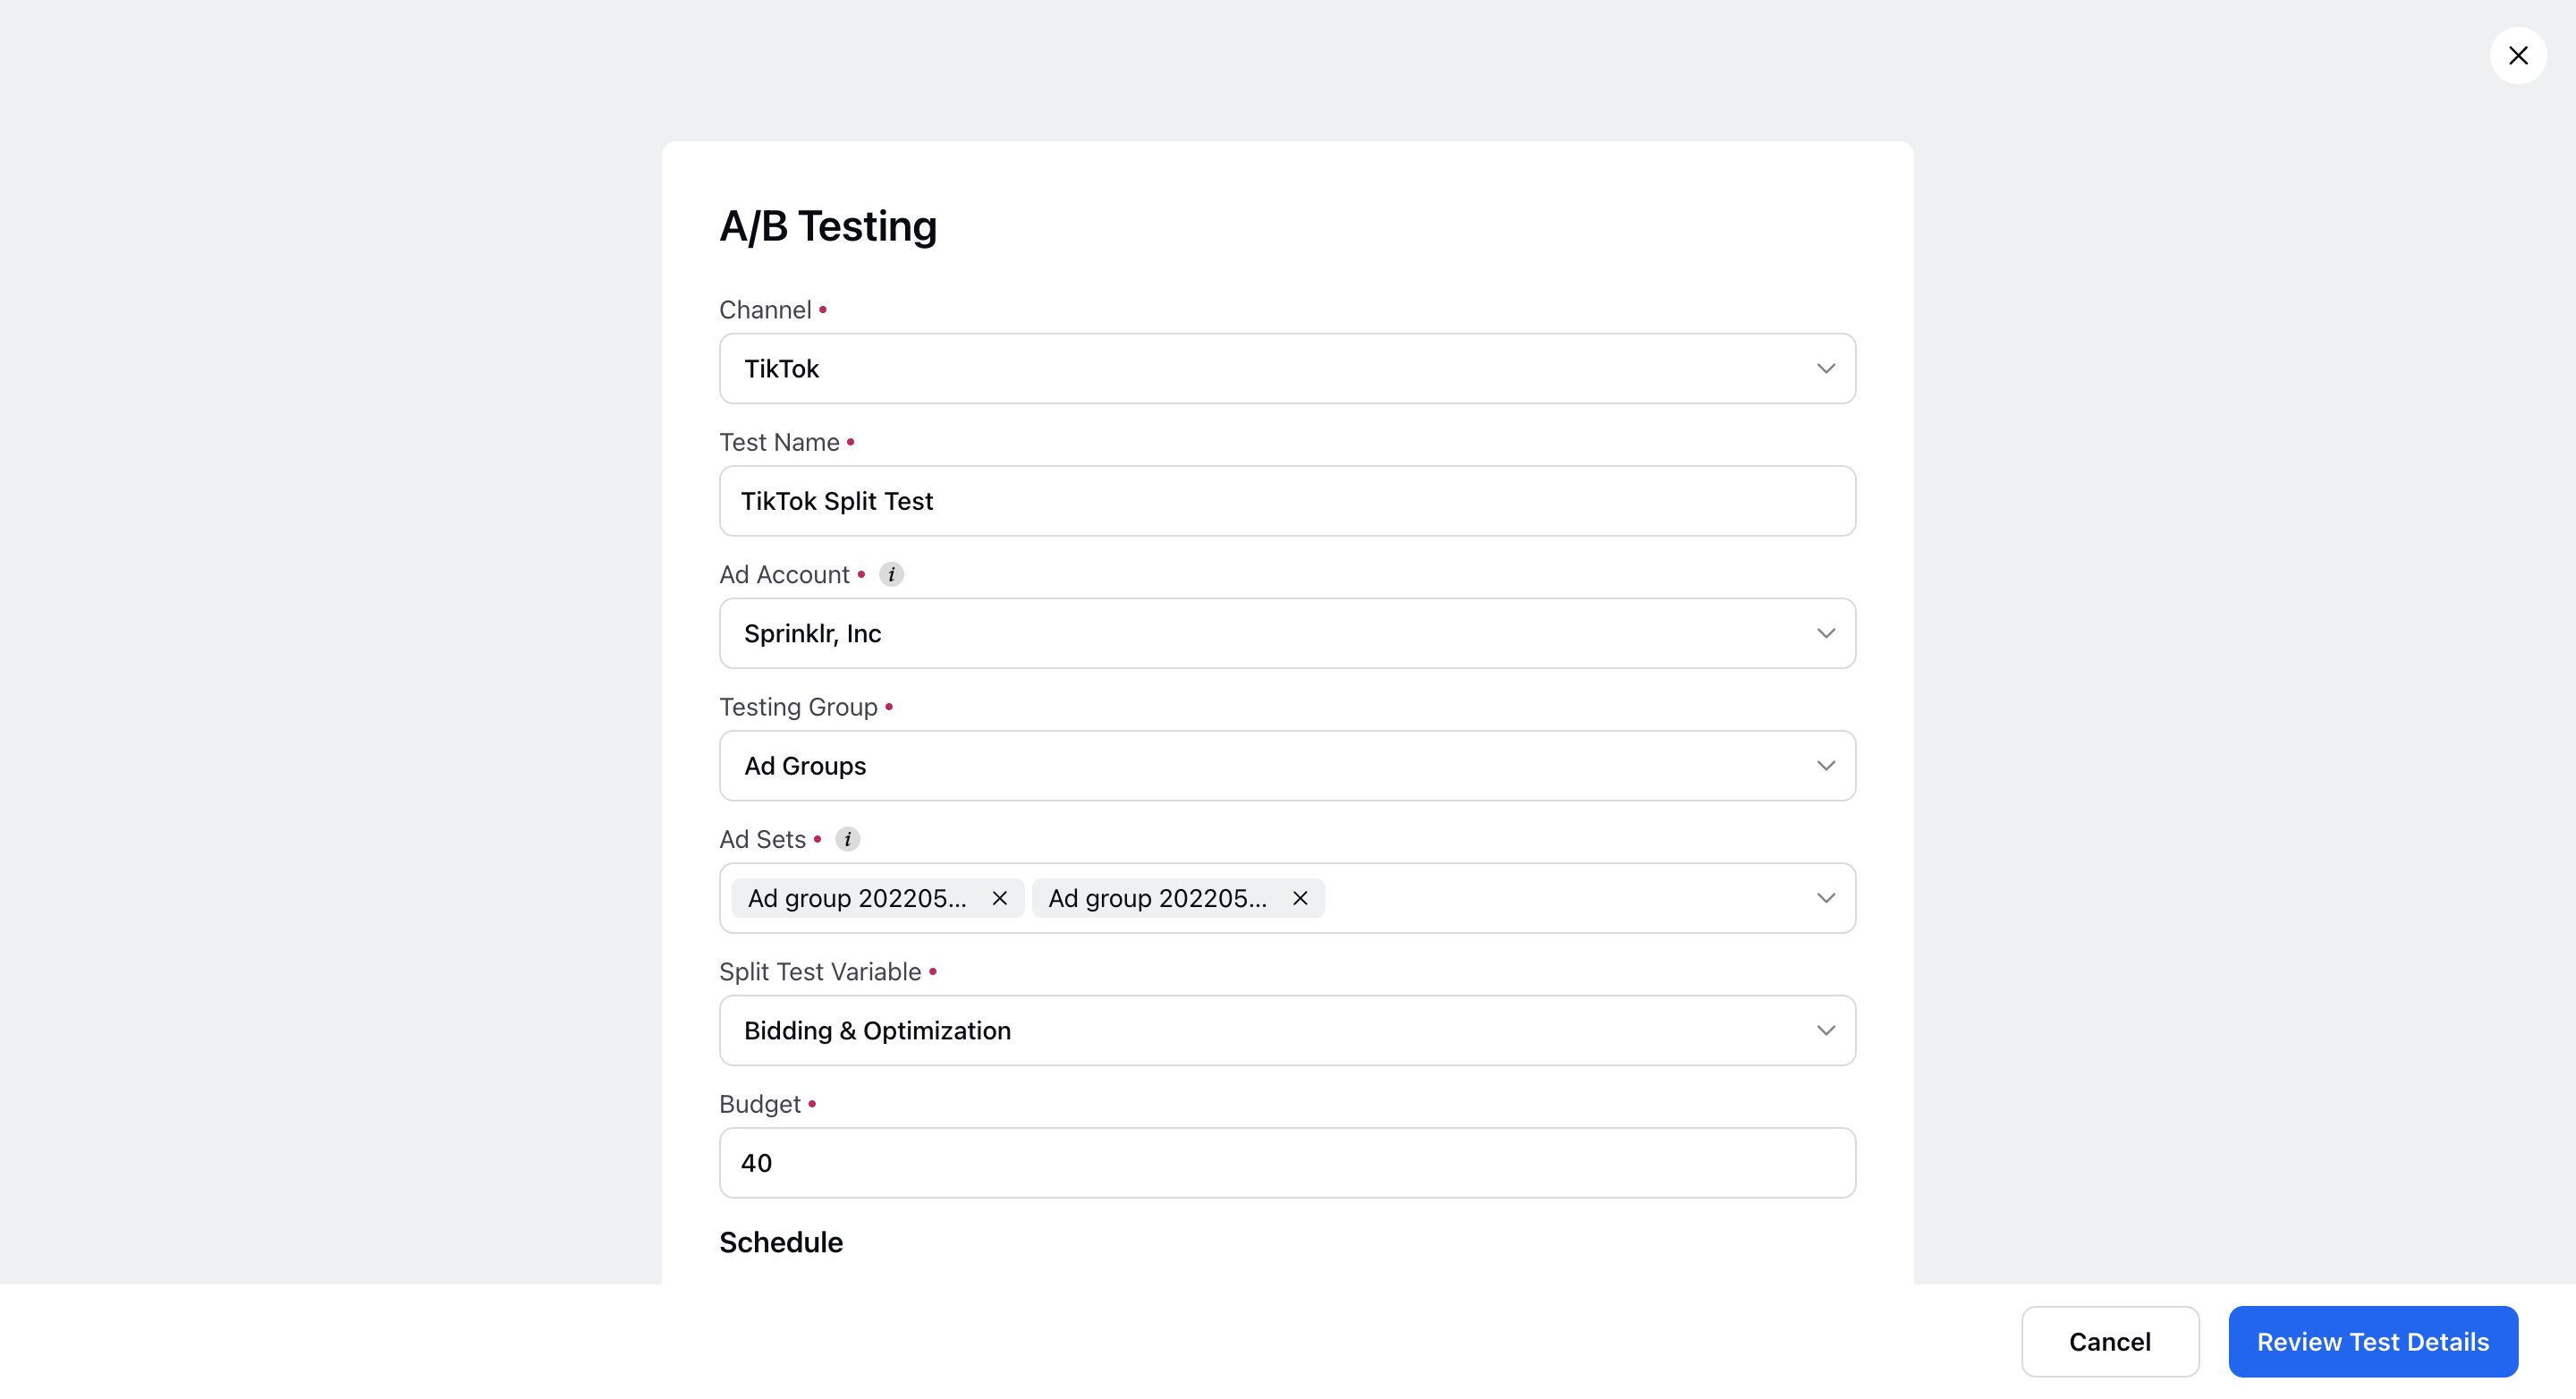Click the Ad Sets field label

click(x=762, y=839)
